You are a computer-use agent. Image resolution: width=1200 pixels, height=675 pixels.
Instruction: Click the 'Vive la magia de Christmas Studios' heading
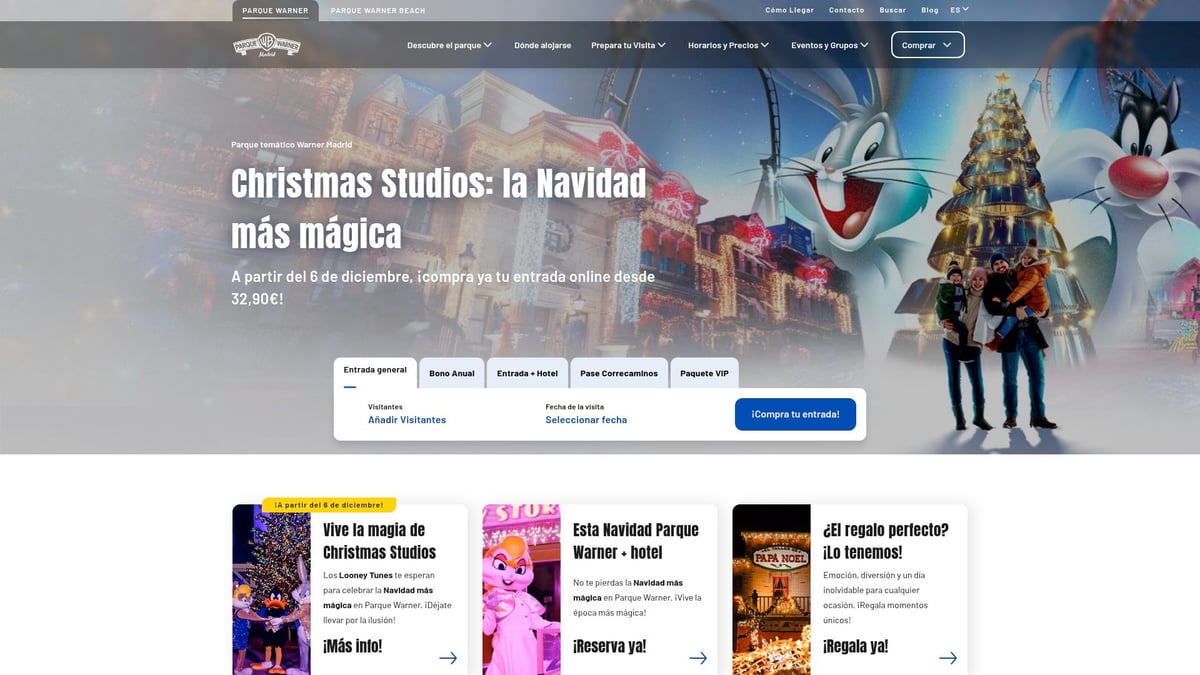click(380, 541)
